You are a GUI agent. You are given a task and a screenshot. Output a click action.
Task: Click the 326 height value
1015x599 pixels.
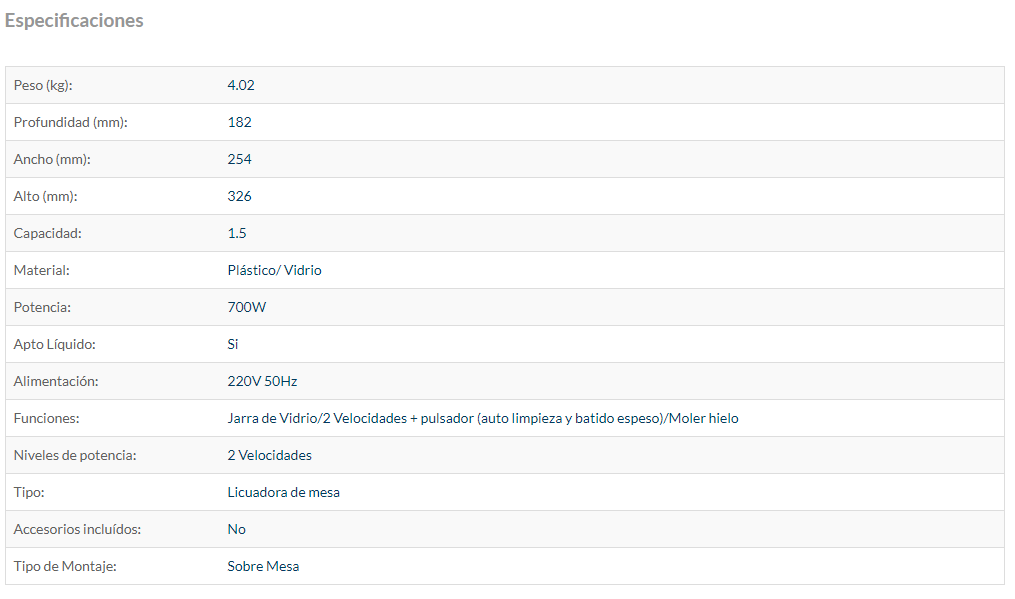pos(240,196)
